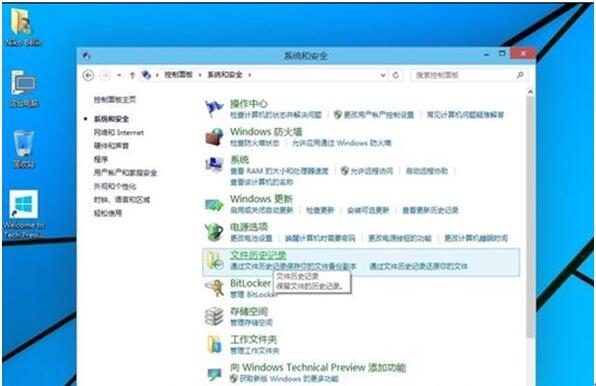Open the File History (文件历史记录) folder icon
The image size is (596, 386).
pyautogui.click(x=215, y=261)
